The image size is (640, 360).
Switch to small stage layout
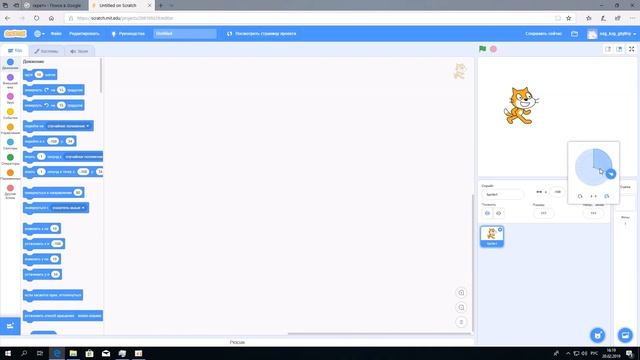[608, 49]
